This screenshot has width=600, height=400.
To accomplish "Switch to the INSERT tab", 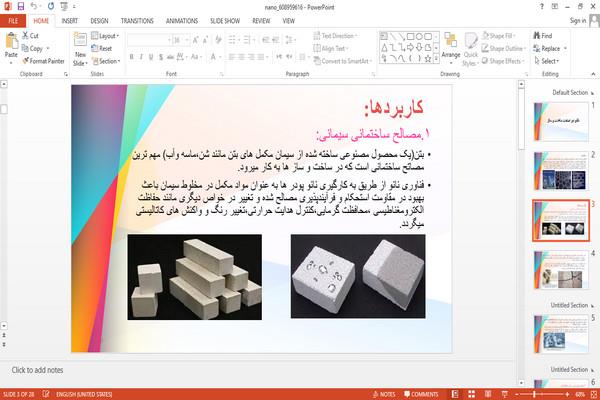I will coord(70,21).
